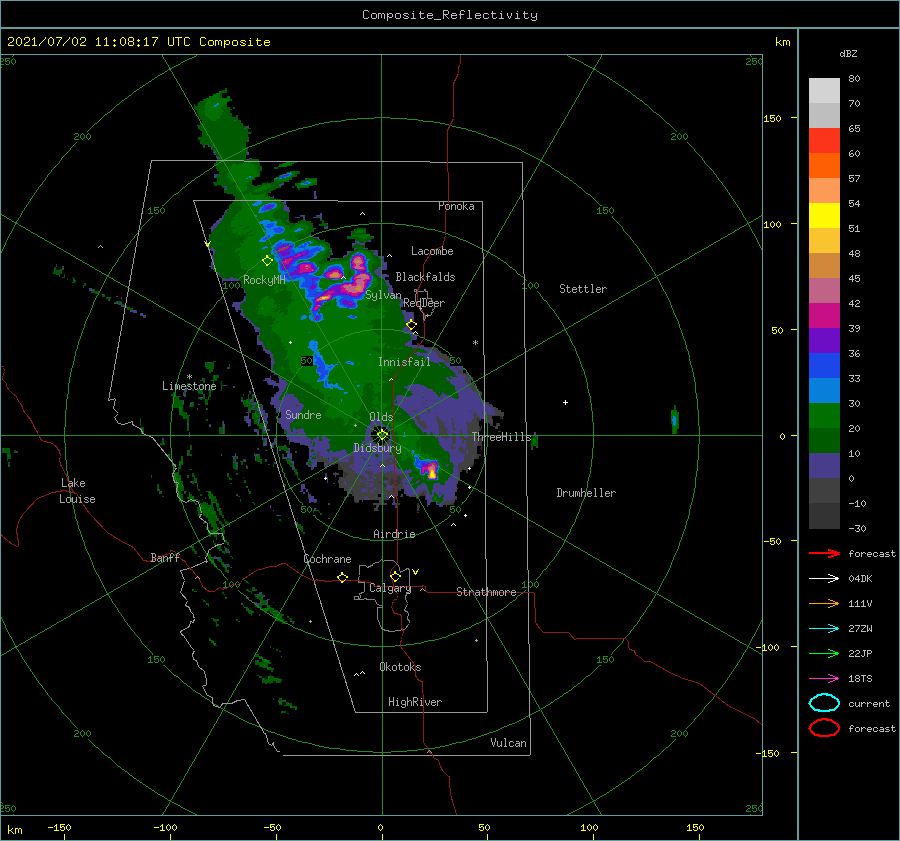Click the Strathmore label
The height and width of the screenshot is (841, 900).
[x=486, y=592]
